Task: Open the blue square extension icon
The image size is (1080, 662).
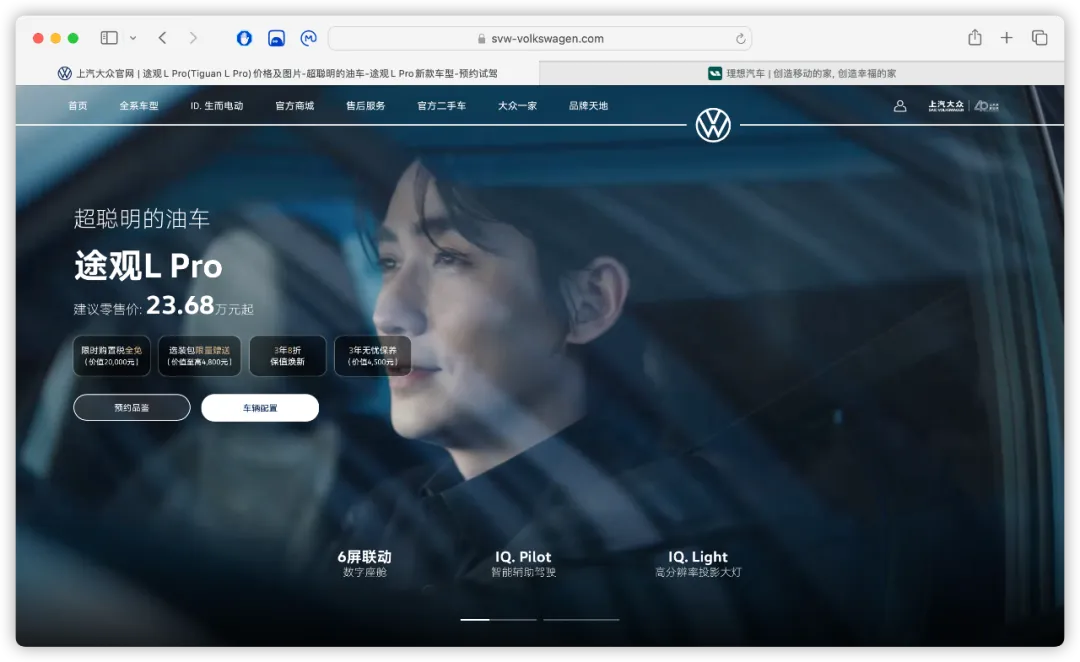Action: pyautogui.click(x=276, y=38)
